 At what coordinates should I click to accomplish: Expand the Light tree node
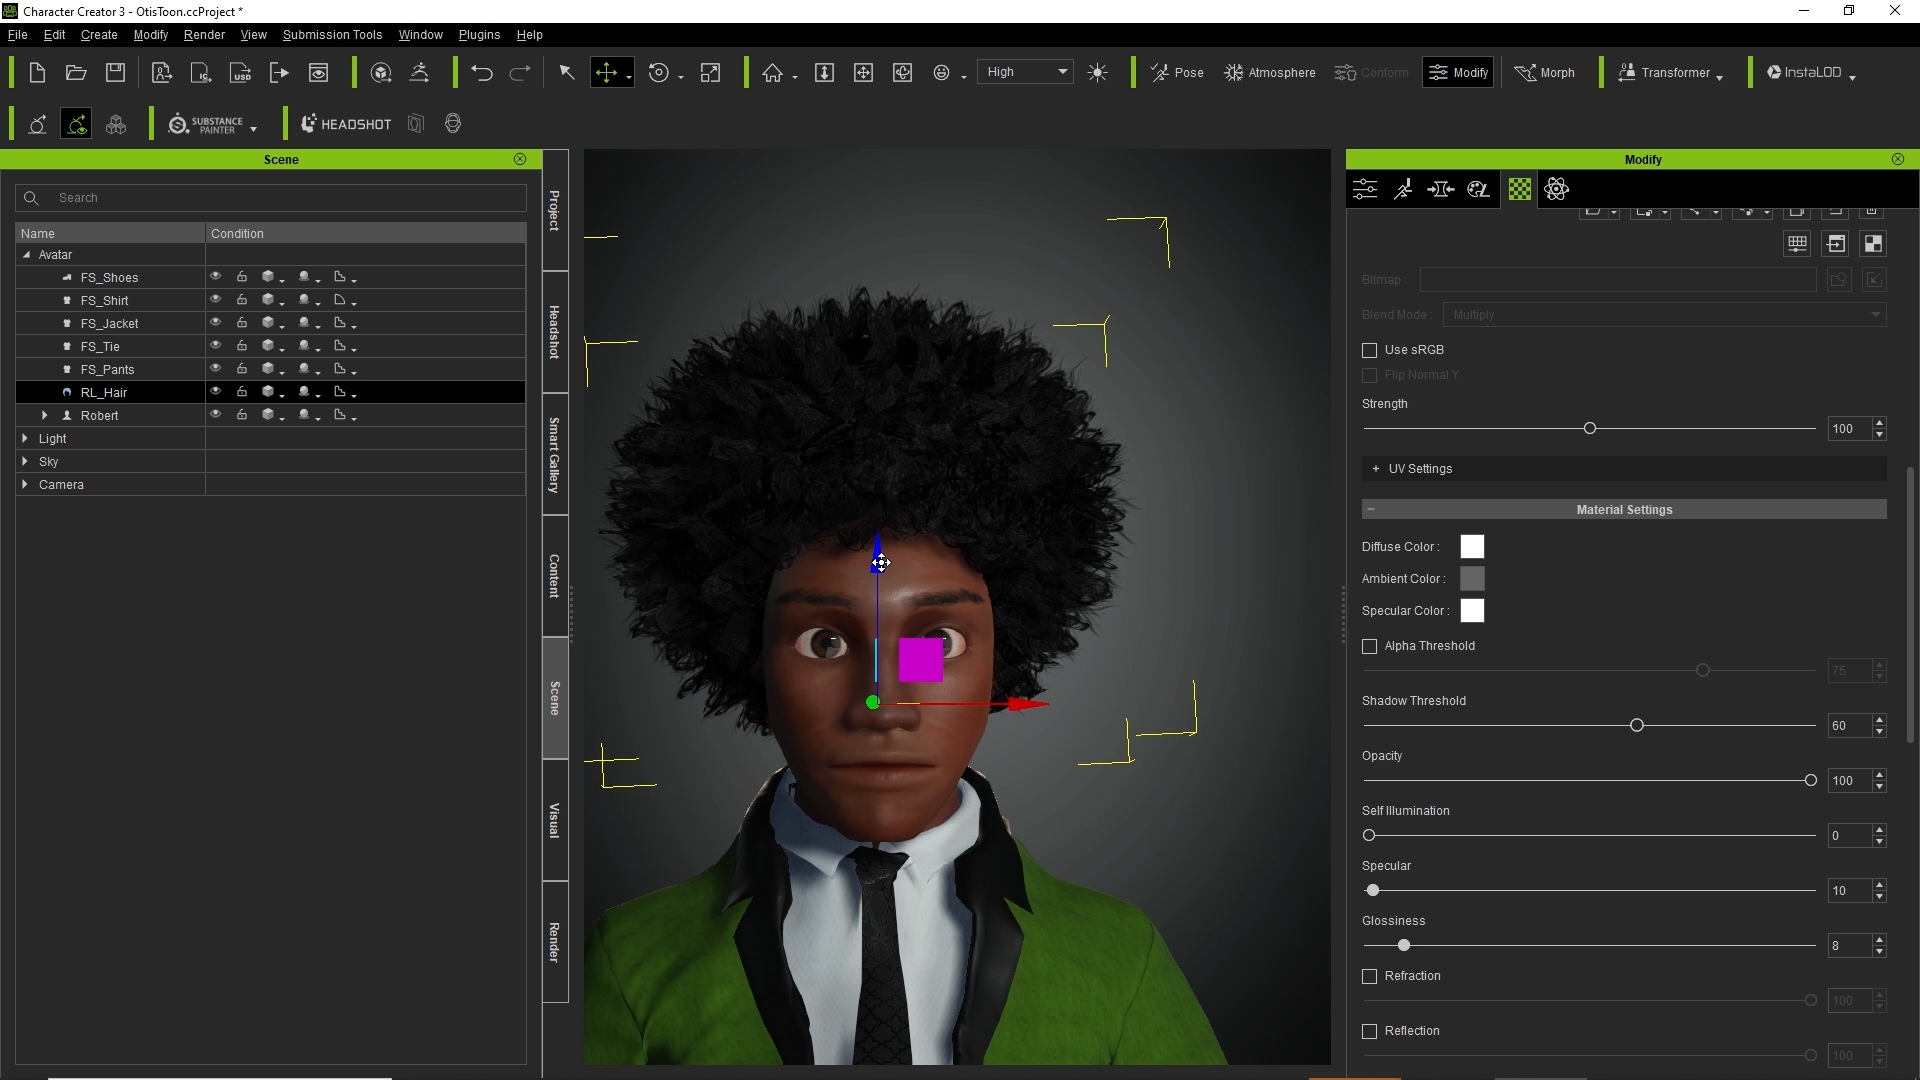pyautogui.click(x=25, y=438)
